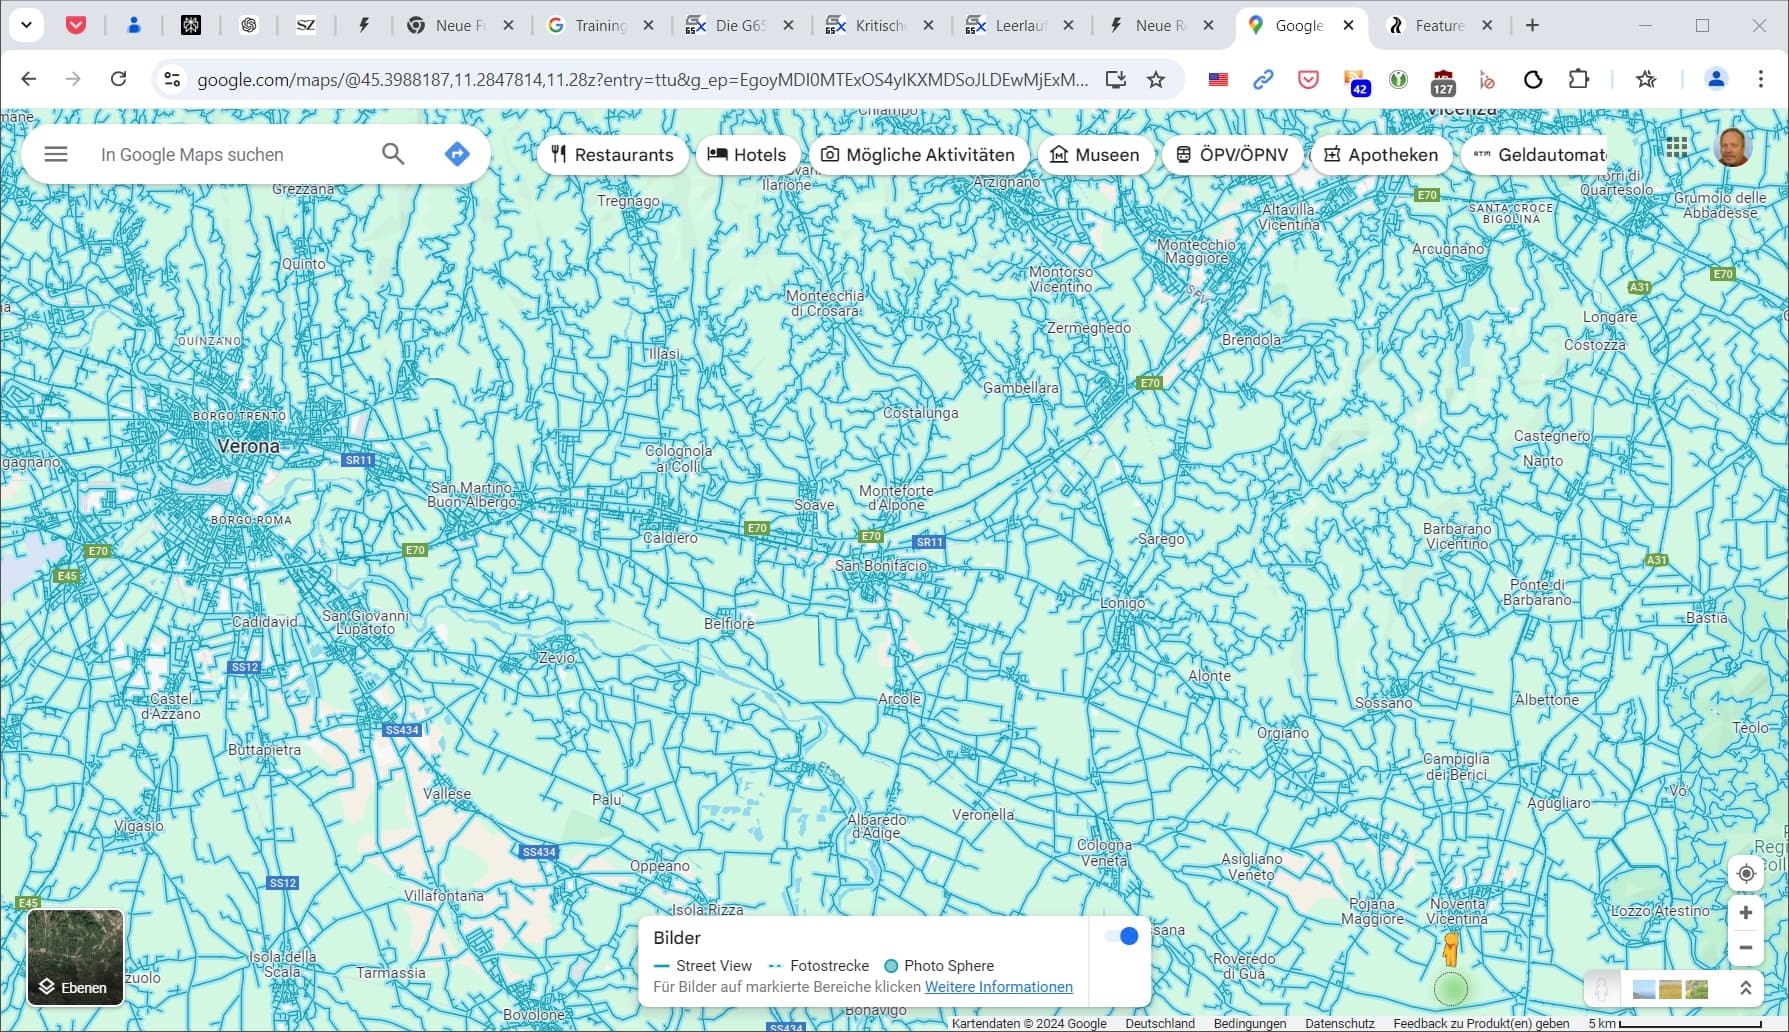Open directions with the blue route icon
The width and height of the screenshot is (1789, 1032).
[457, 154]
